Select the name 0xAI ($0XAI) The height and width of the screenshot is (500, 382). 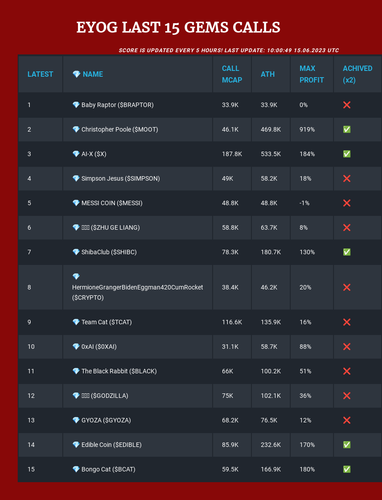tap(99, 347)
